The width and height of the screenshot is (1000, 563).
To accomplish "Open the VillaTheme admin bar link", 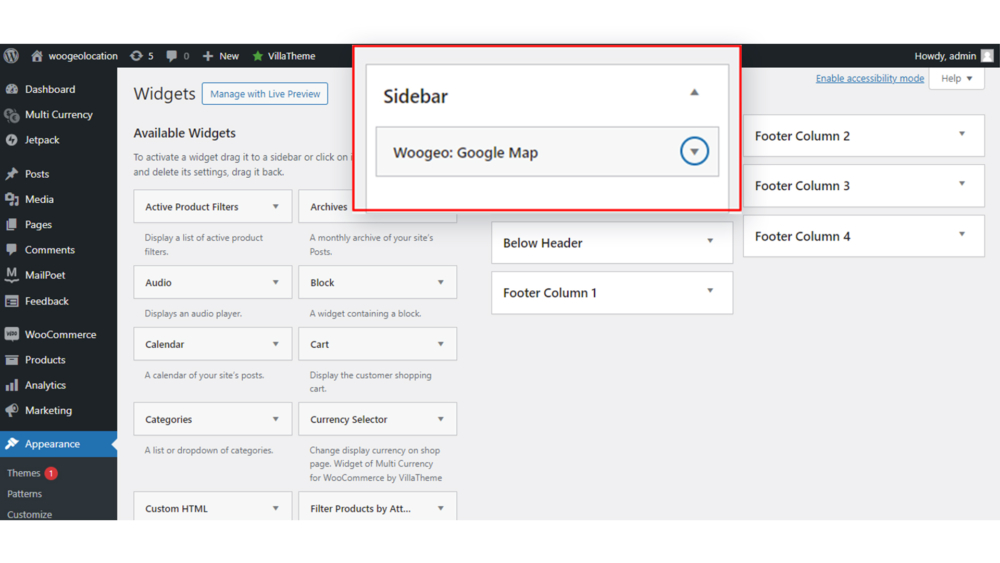I will pos(291,56).
